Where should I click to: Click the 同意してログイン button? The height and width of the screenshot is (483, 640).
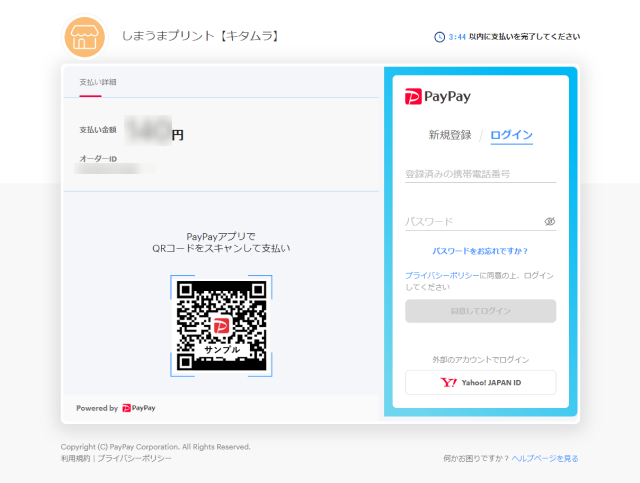[480, 311]
